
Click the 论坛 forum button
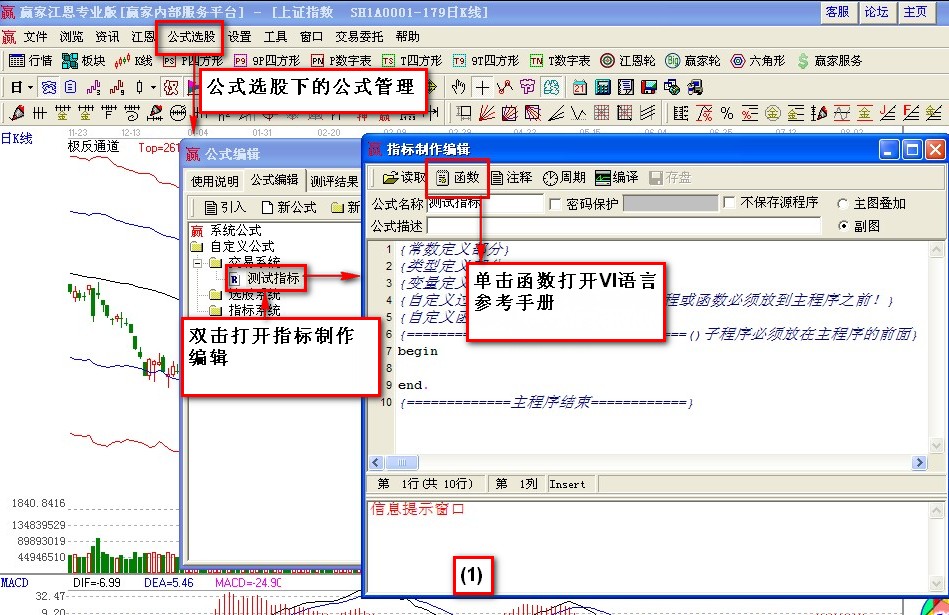coord(876,12)
